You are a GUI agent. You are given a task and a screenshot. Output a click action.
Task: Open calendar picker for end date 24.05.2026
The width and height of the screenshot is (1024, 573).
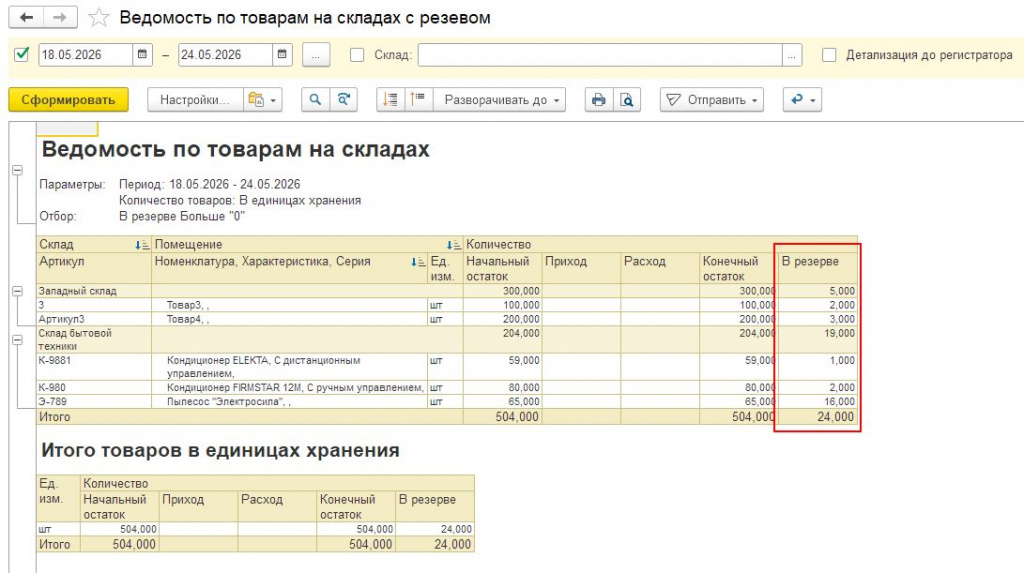coord(282,55)
